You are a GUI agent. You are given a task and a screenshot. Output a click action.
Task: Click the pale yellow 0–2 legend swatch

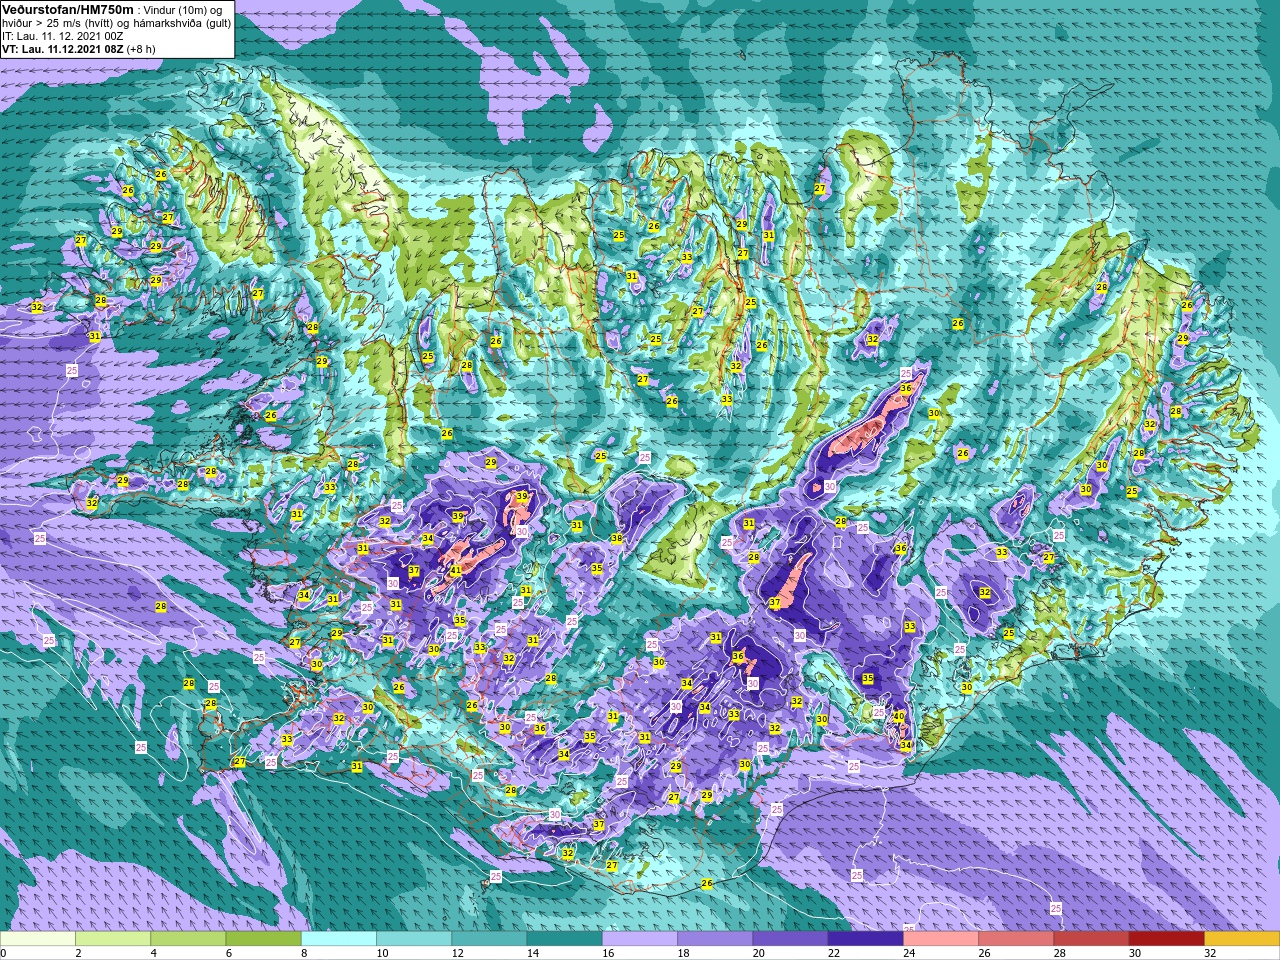point(38,939)
